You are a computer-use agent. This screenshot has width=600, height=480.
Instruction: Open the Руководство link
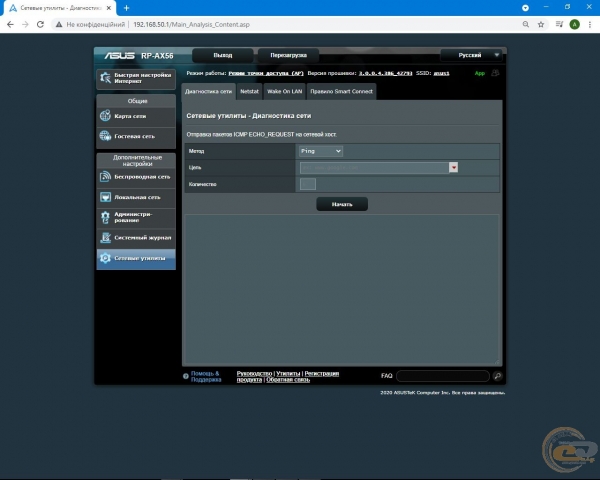pyautogui.click(x=254, y=373)
